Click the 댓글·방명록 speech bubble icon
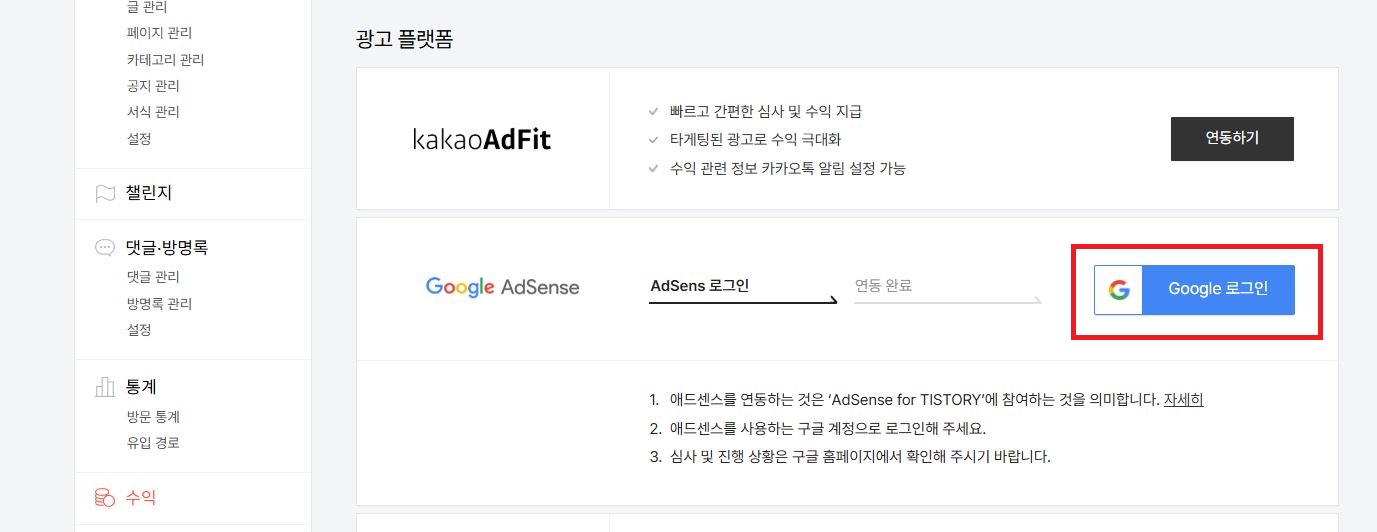Image resolution: width=1377 pixels, height=532 pixels. (x=105, y=247)
